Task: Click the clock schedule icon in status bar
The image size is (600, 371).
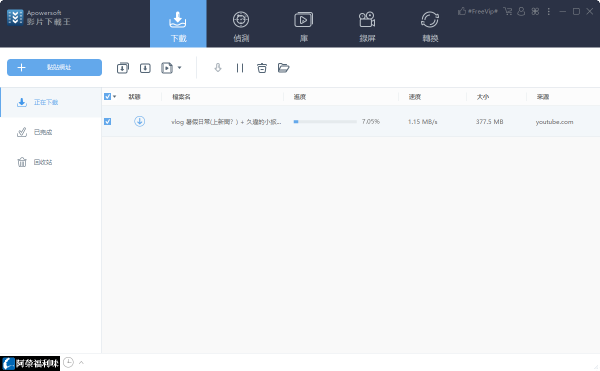Action: [68, 362]
